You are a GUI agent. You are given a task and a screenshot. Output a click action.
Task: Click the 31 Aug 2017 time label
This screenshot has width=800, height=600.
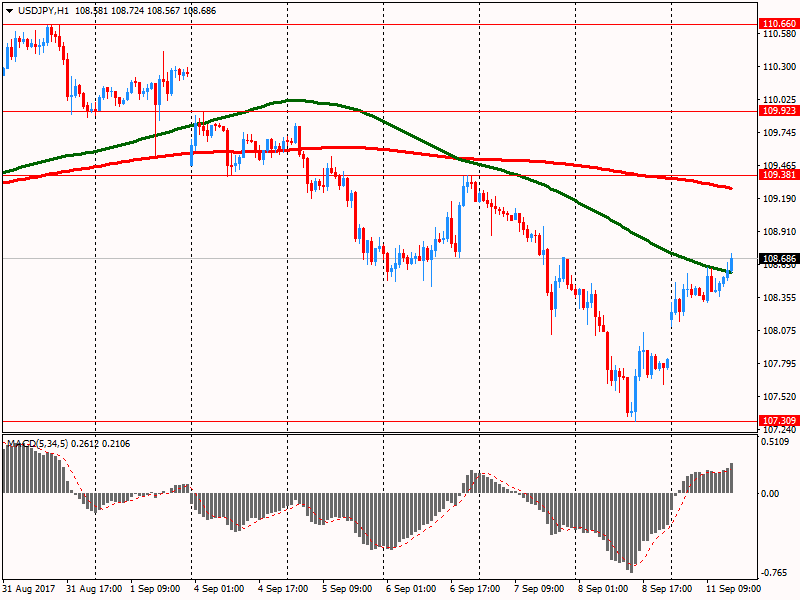[x=29, y=589]
